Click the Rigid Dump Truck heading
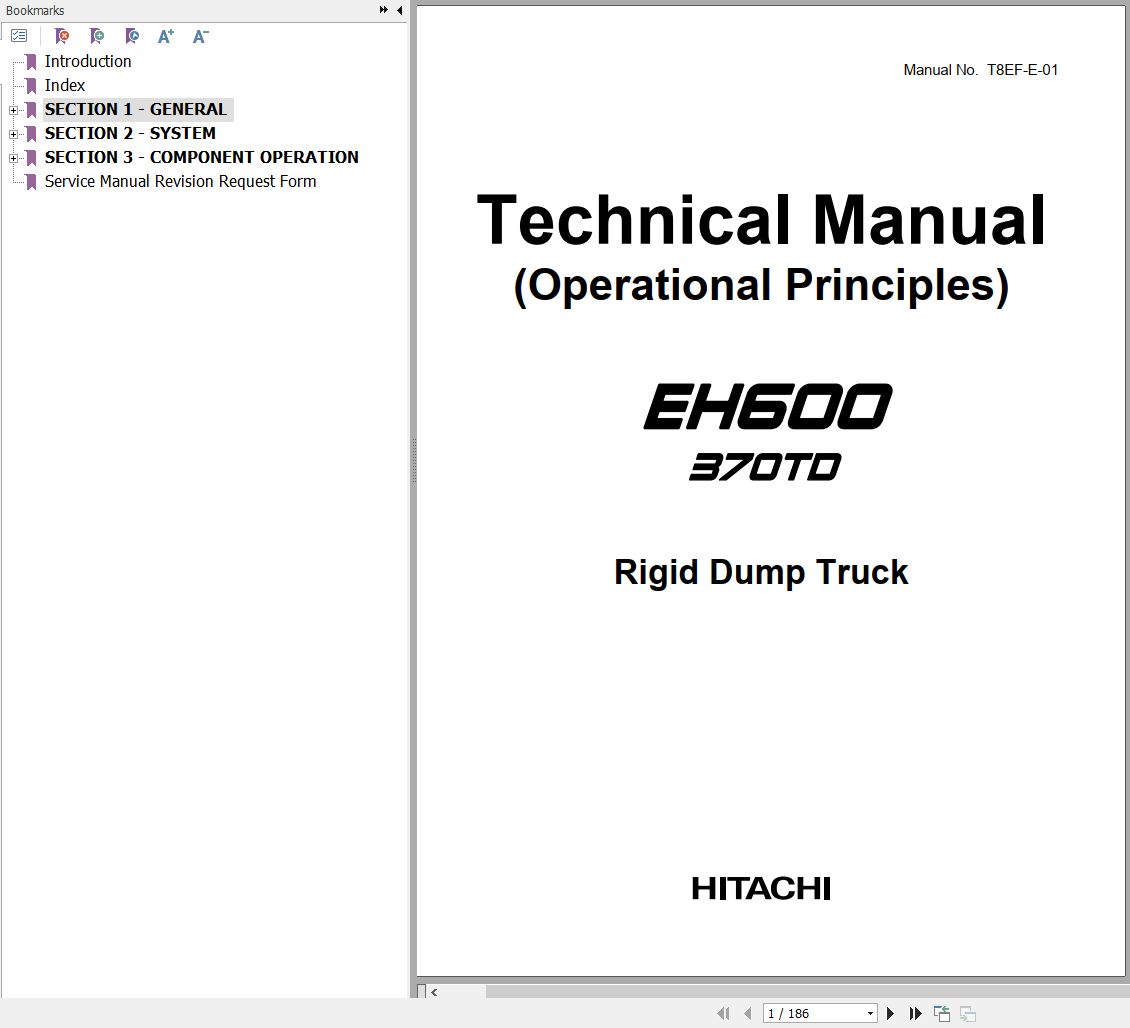 pos(761,572)
